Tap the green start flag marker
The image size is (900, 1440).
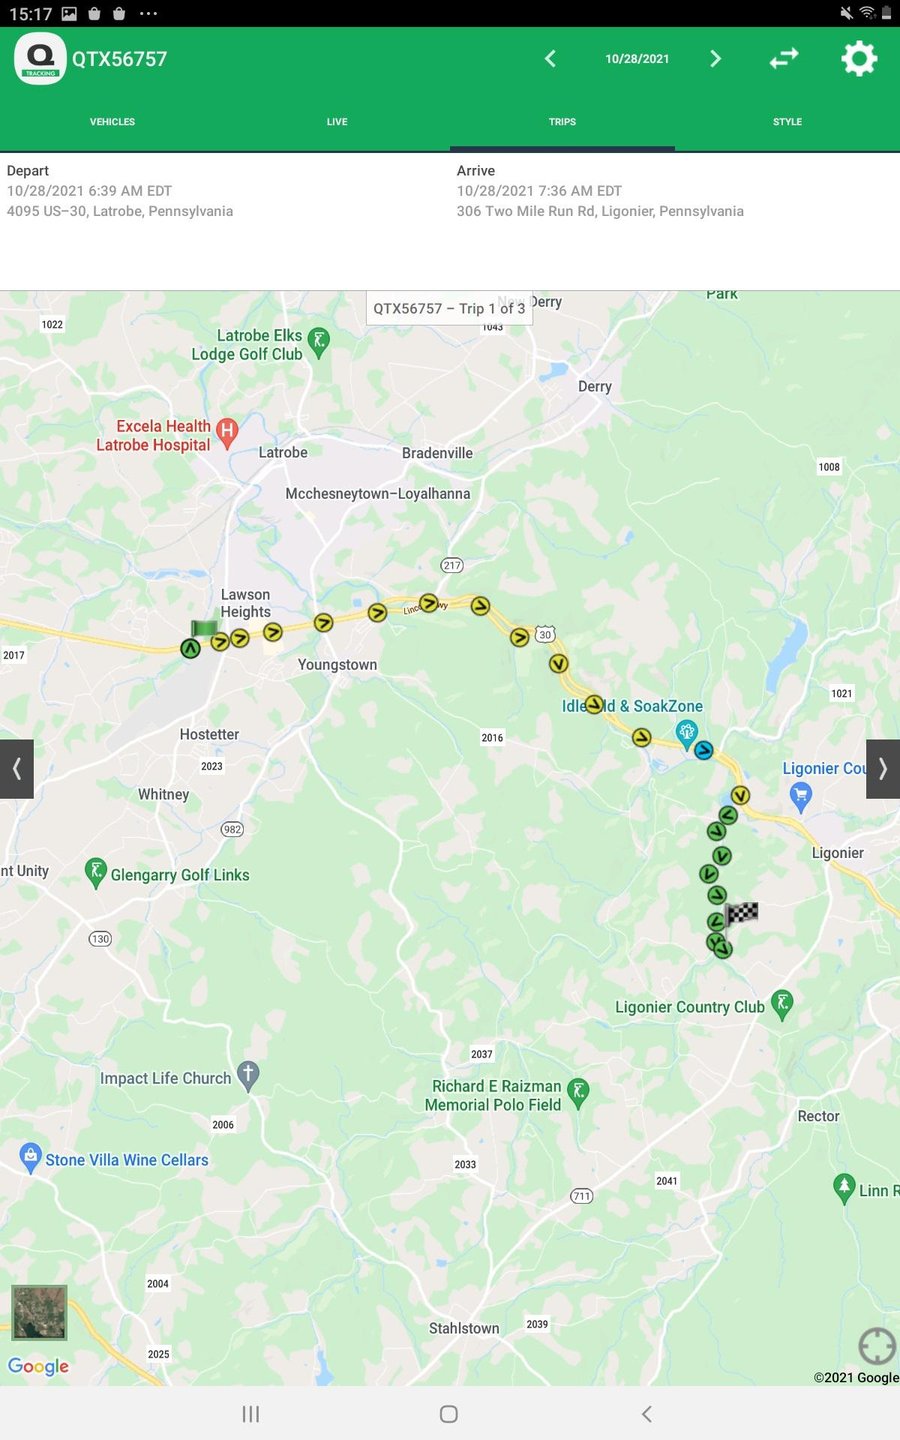204,629
